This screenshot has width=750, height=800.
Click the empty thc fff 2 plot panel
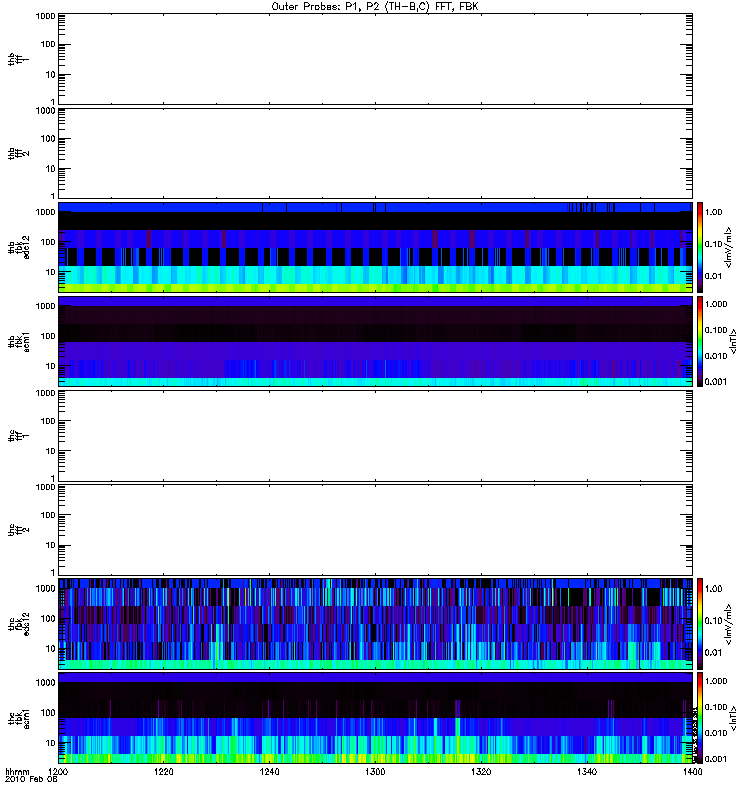pos(375,530)
